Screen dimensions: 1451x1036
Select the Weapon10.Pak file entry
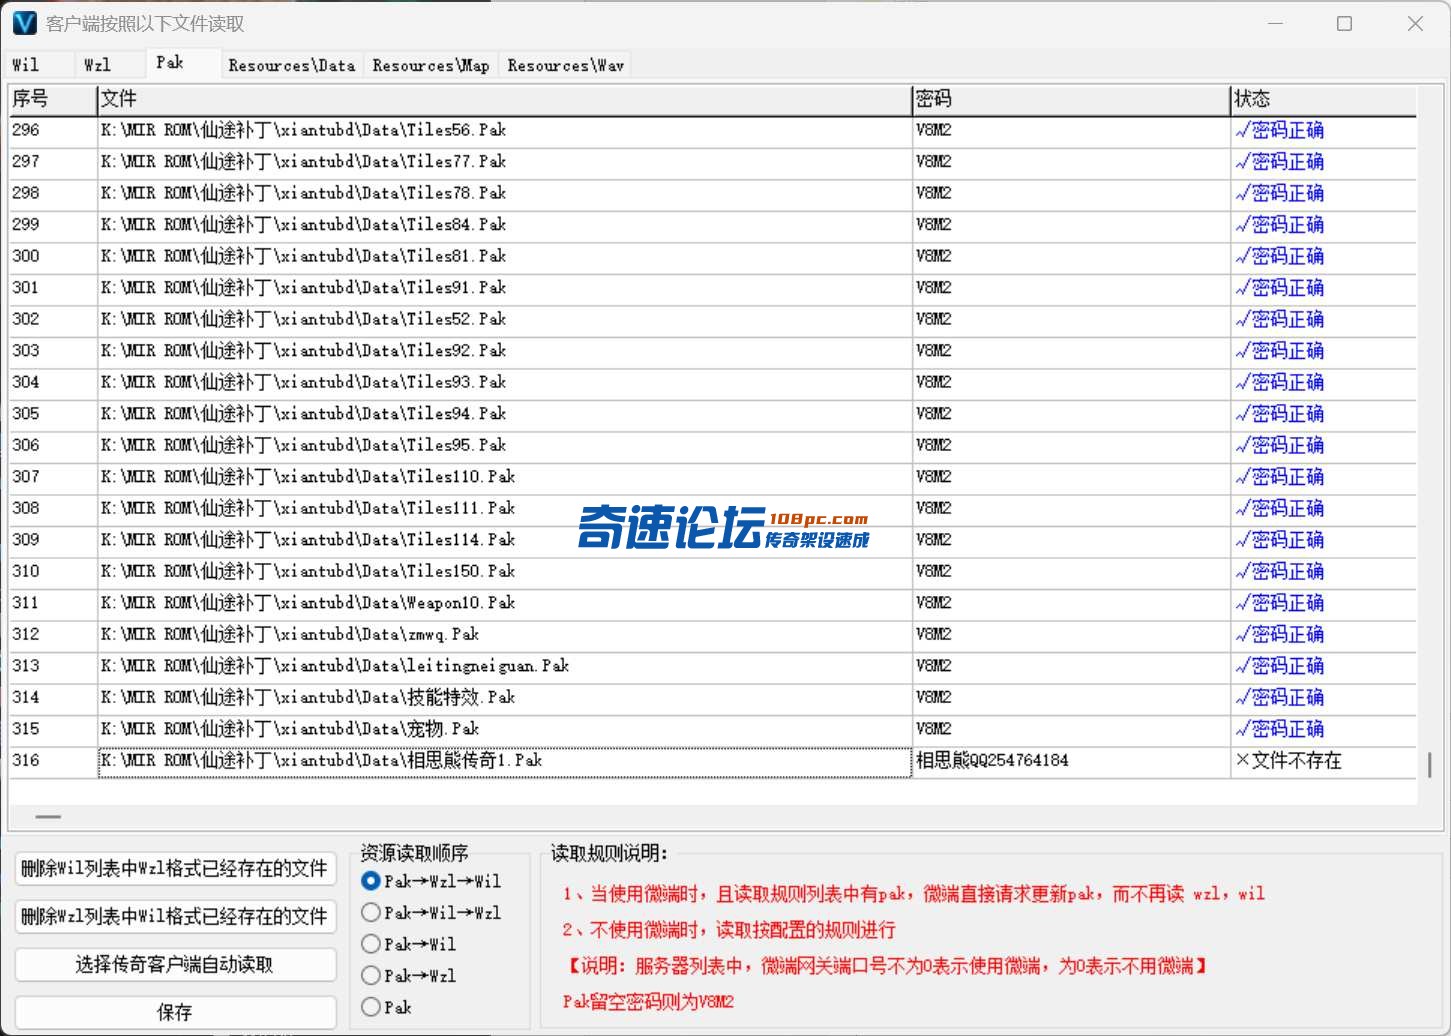coord(504,603)
